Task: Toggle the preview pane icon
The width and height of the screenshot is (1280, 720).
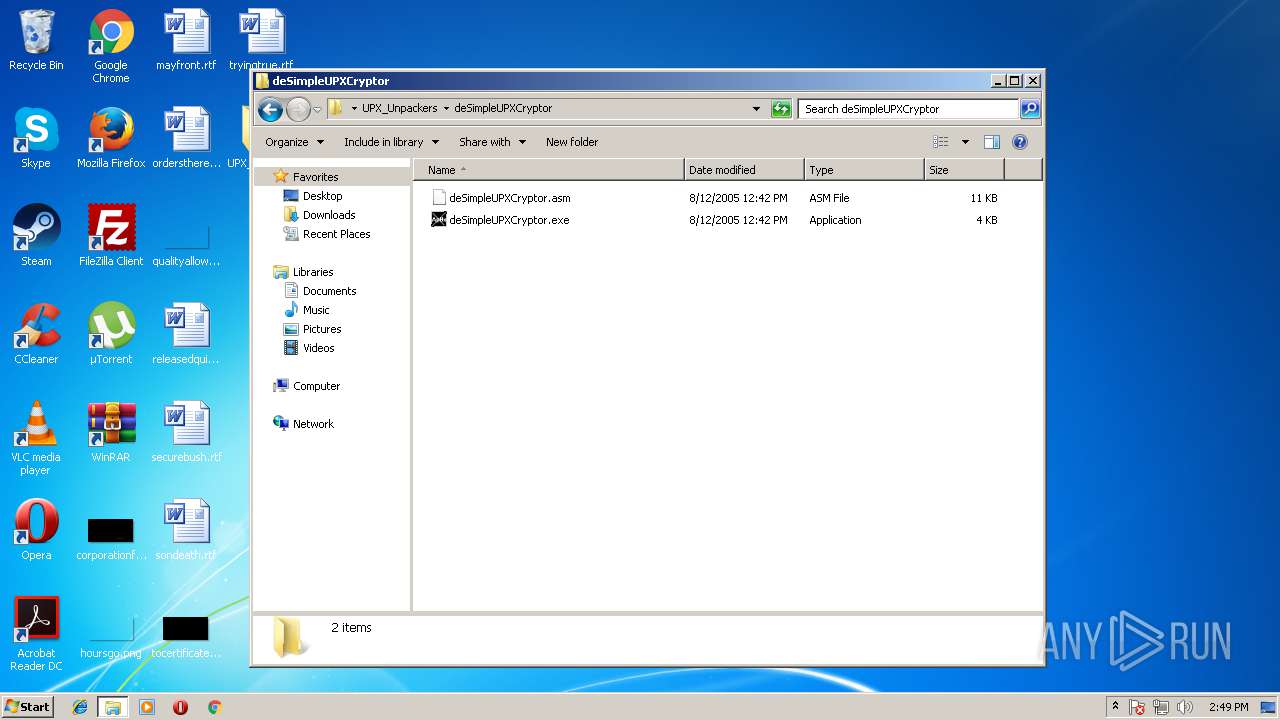Action: (x=992, y=142)
